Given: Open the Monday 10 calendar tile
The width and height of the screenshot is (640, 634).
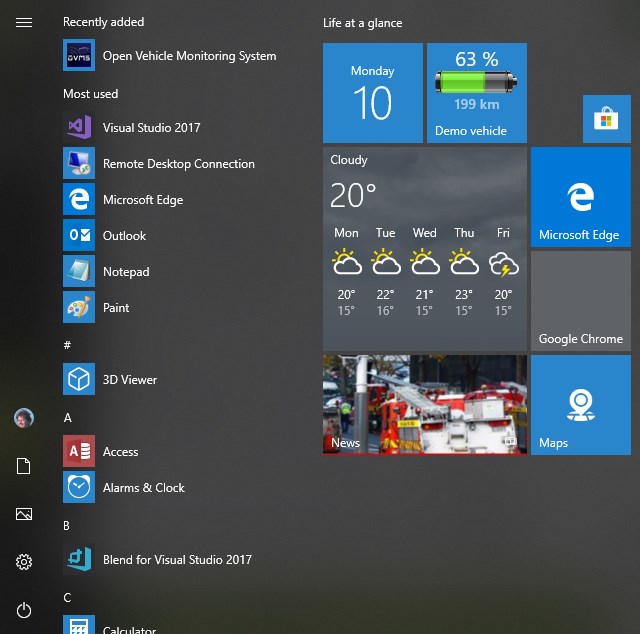Looking at the screenshot, I should click(x=373, y=93).
